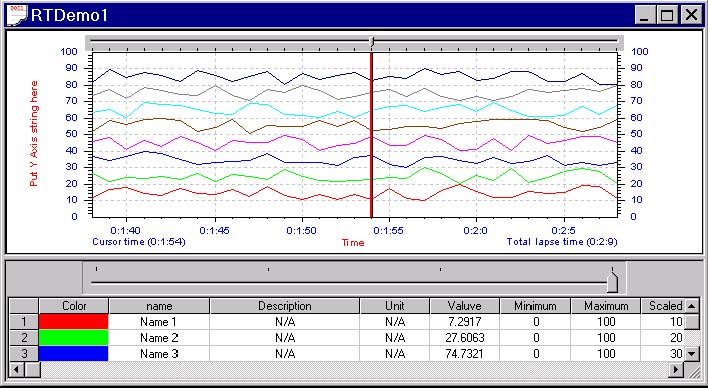Click the red vertical cursor line in chart

pos(371,135)
